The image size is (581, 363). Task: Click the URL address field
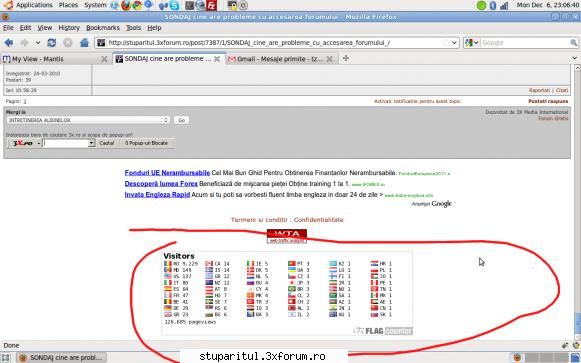pos(276,43)
